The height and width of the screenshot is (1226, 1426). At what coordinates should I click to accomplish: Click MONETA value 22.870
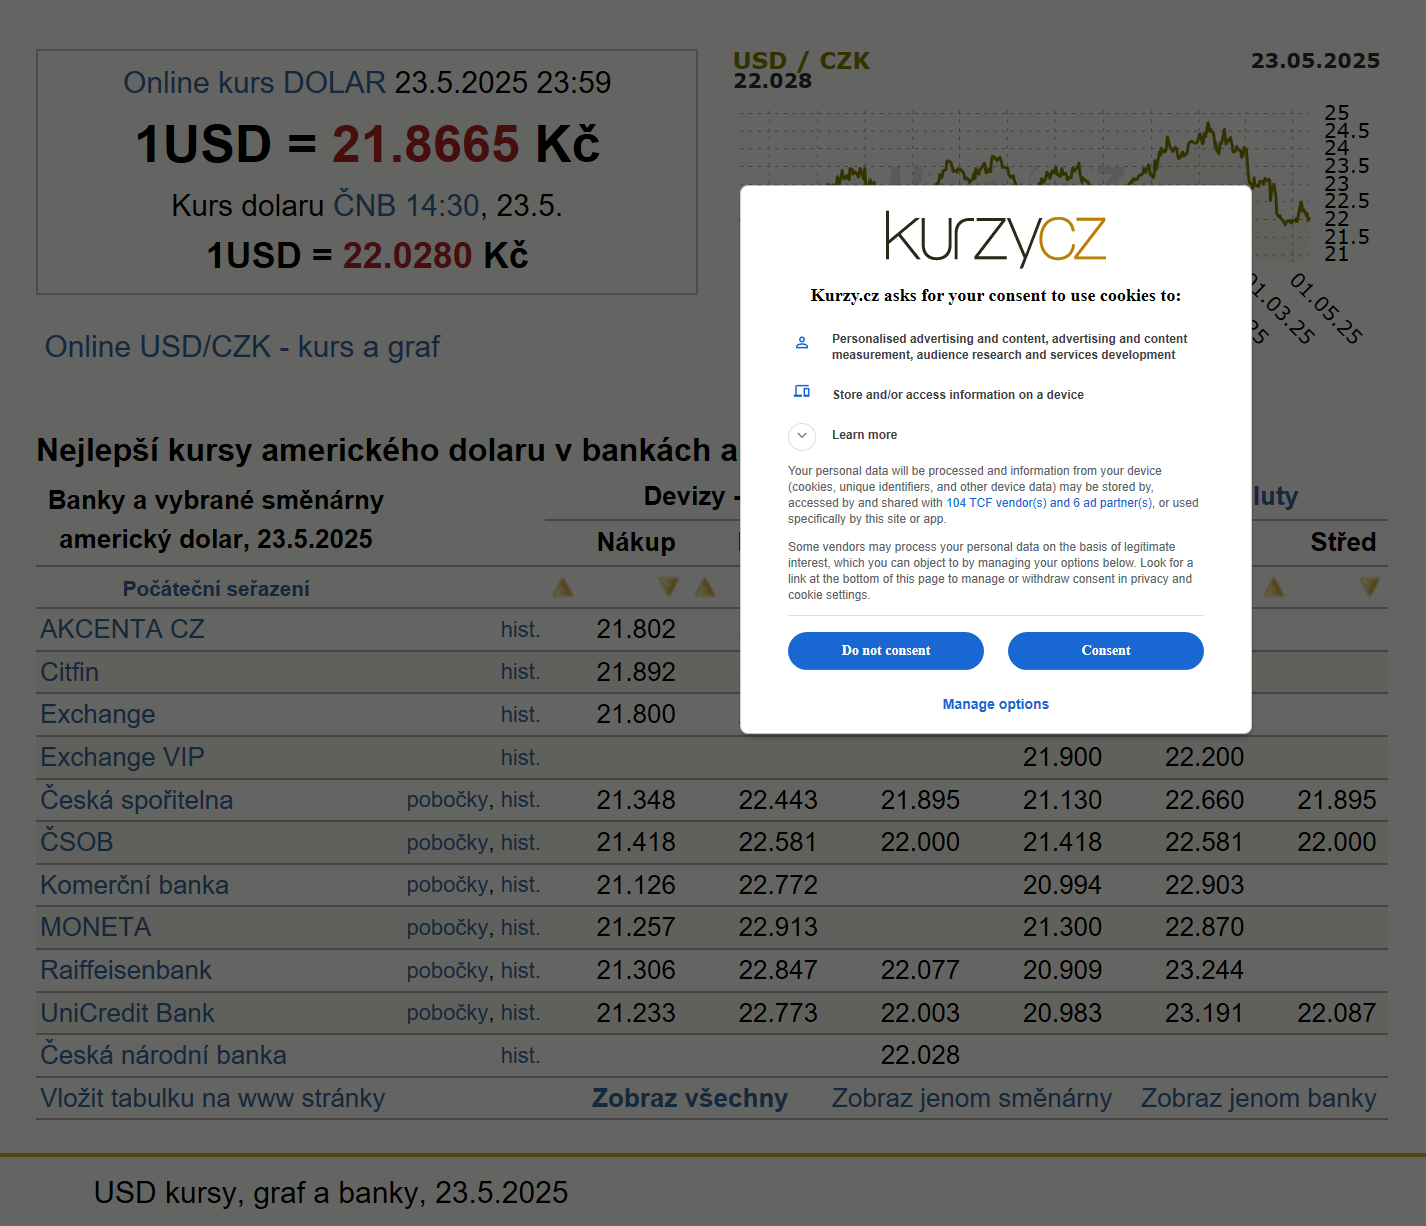click(x=1204, y=927)
